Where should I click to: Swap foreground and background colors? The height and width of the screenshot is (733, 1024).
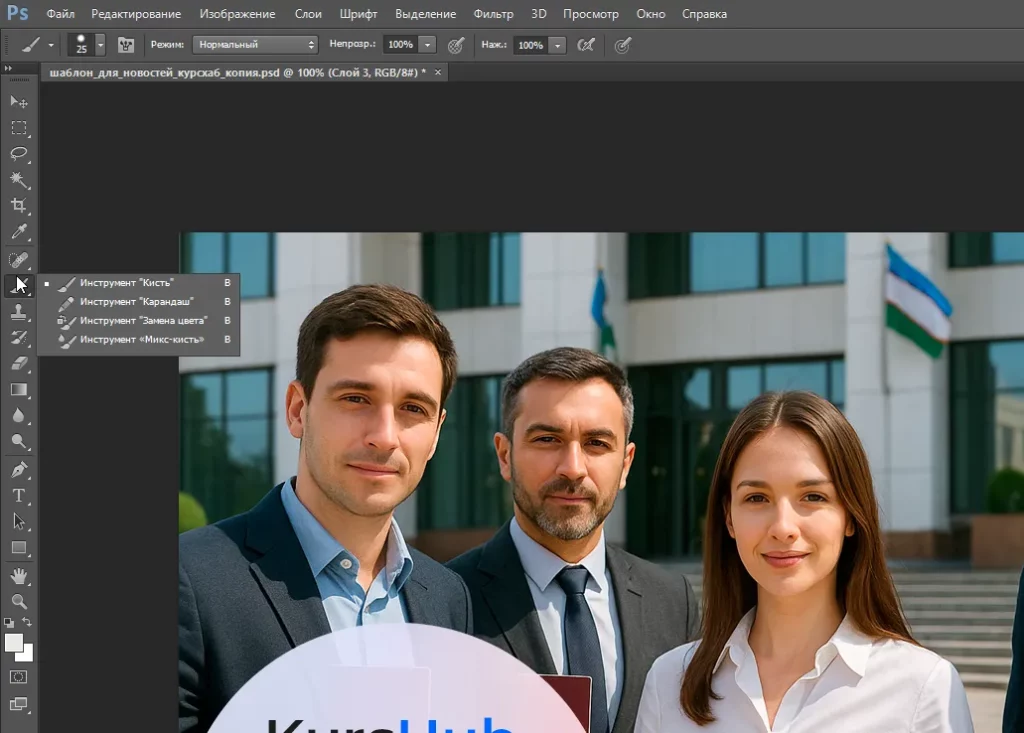[27, 622]
